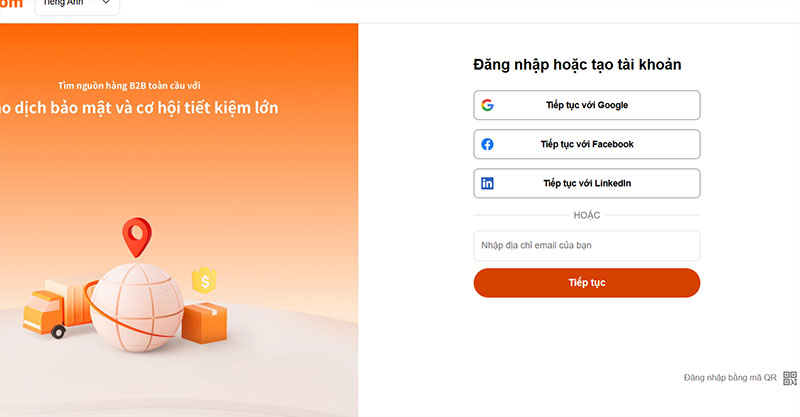Click the HOẶC divider text
800x417 pixels.
[587, 216]
